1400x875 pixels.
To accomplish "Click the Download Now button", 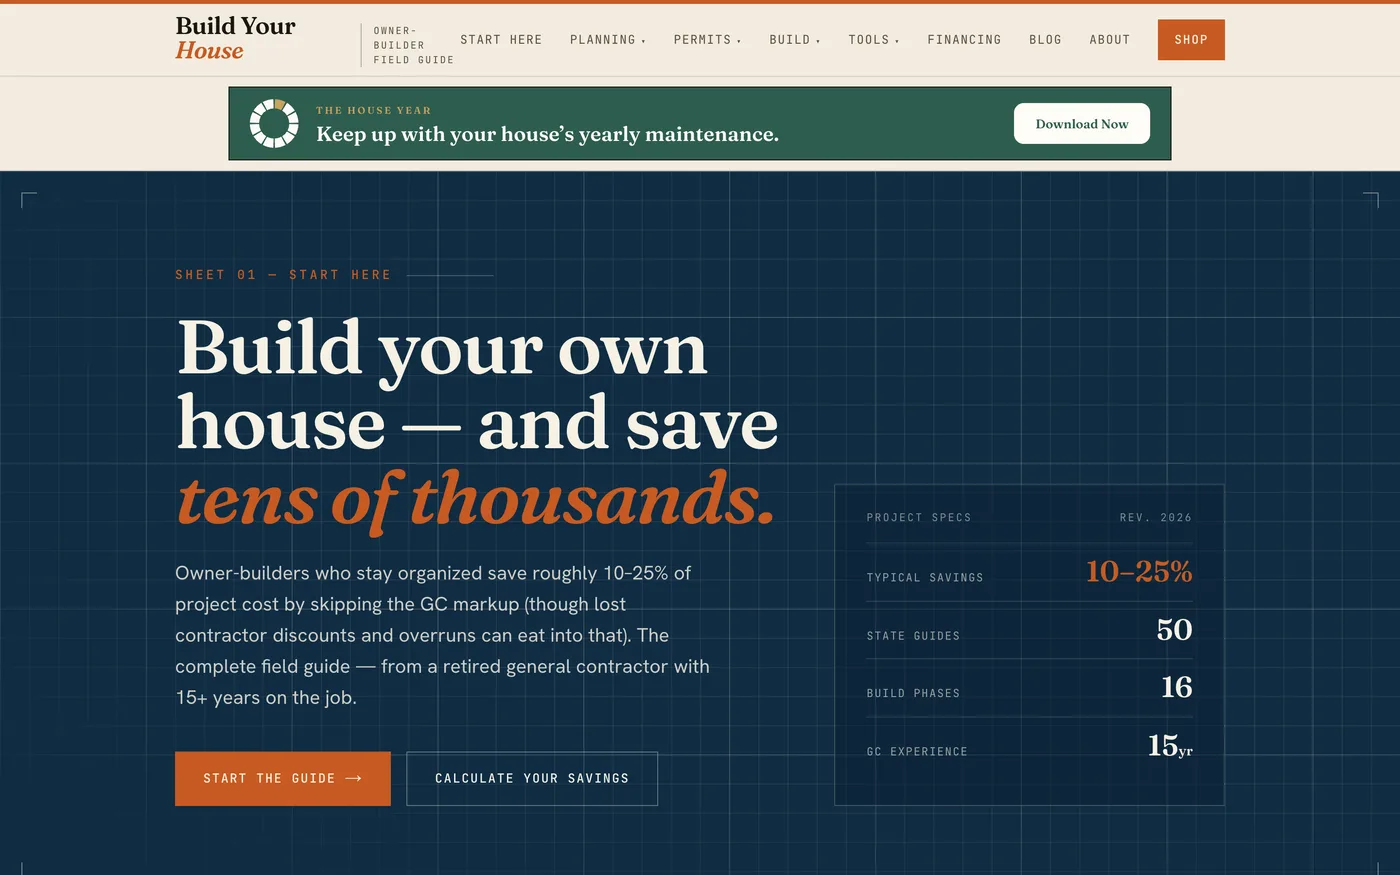I will click(1082, 124).
